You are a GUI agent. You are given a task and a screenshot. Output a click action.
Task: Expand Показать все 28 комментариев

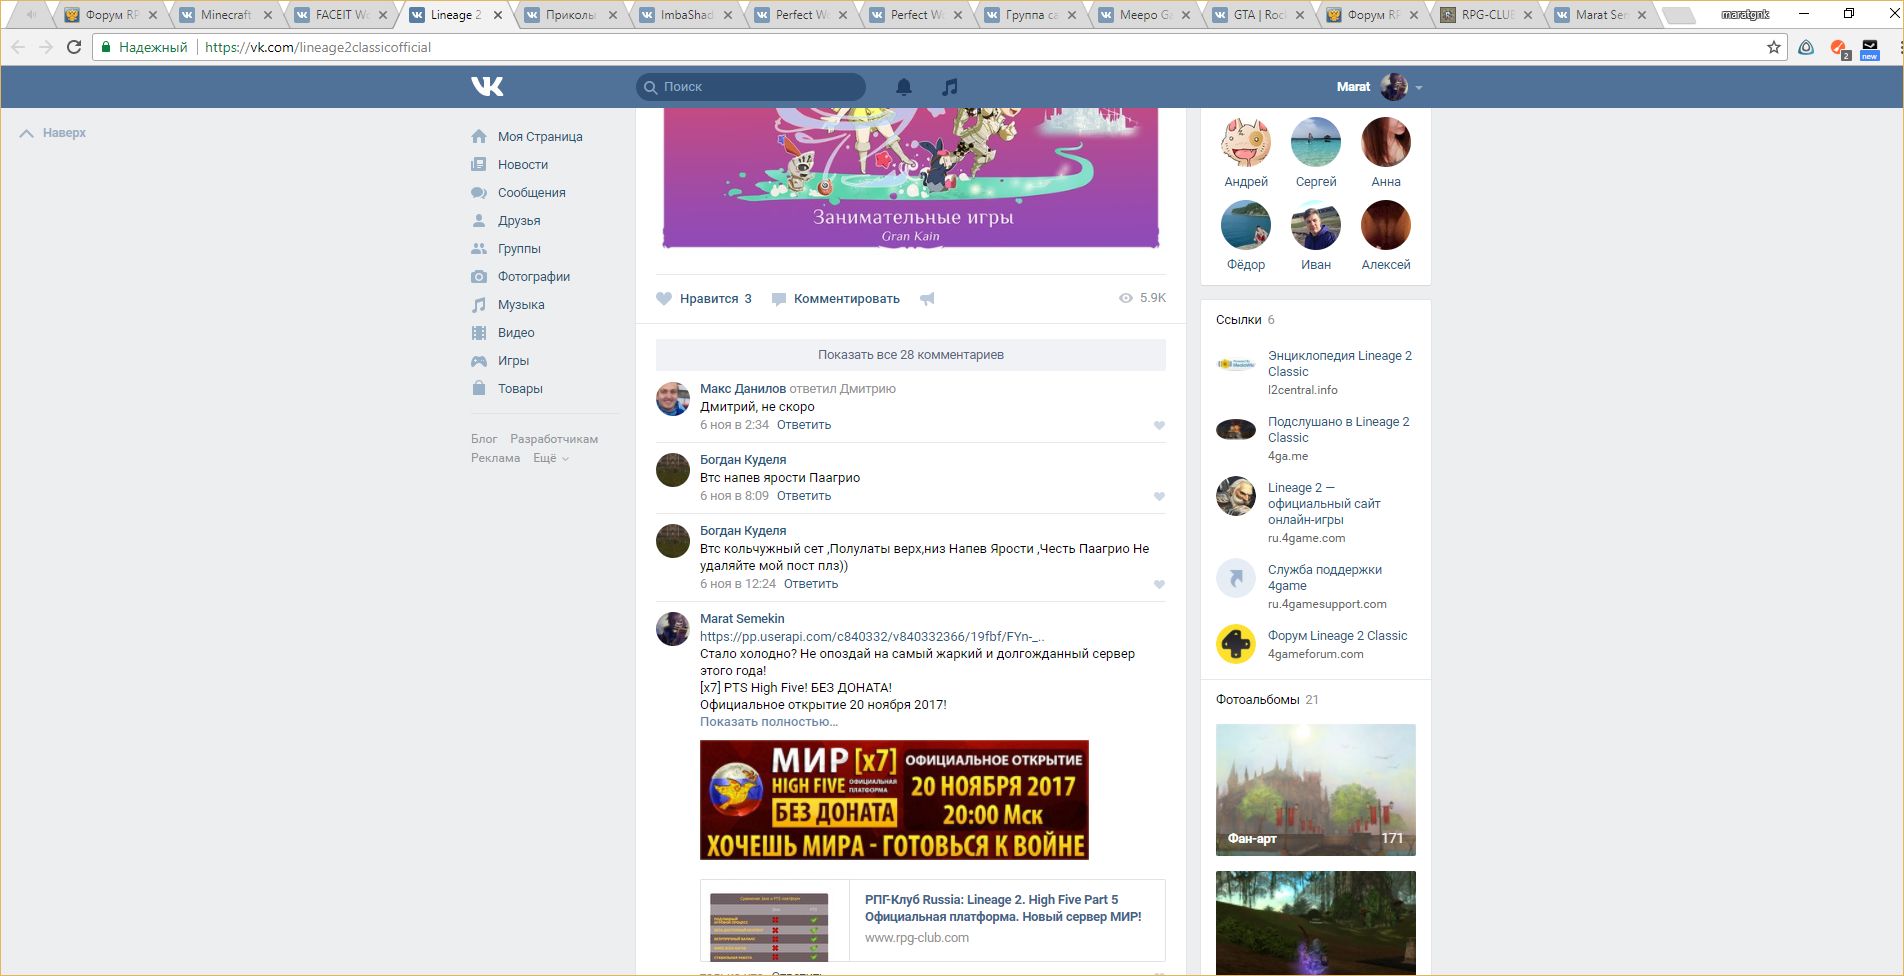coord(911,355)
